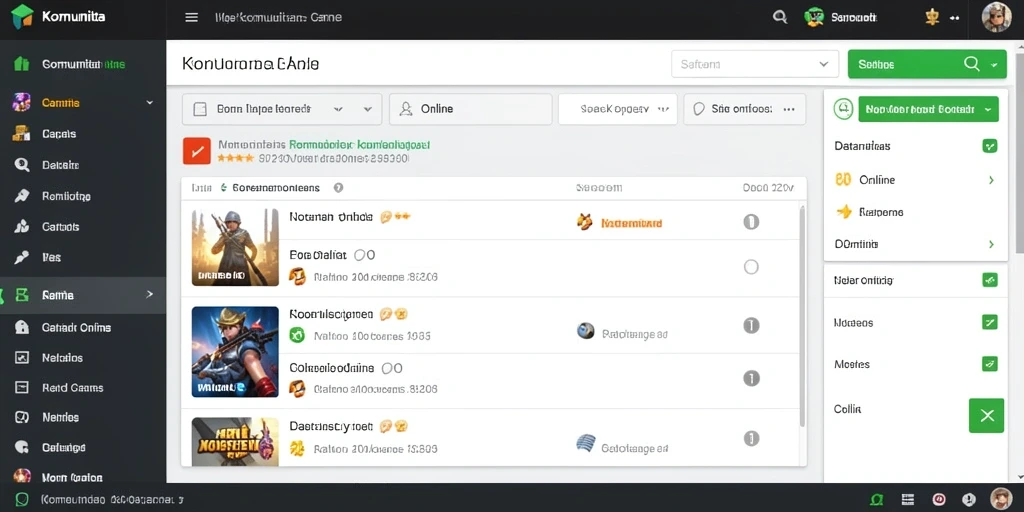Open the green link above the games list
This screenshot has height=512, width=1024.
(x=359, y=144)
